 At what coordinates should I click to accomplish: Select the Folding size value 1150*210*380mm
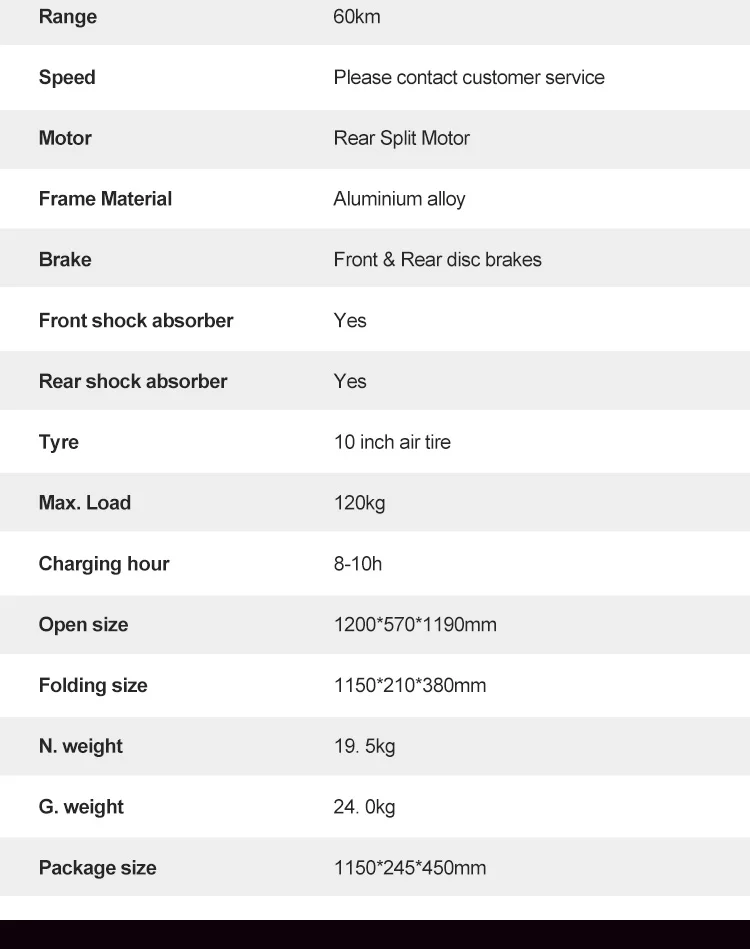pyautogui.click(x=410, y=685)
